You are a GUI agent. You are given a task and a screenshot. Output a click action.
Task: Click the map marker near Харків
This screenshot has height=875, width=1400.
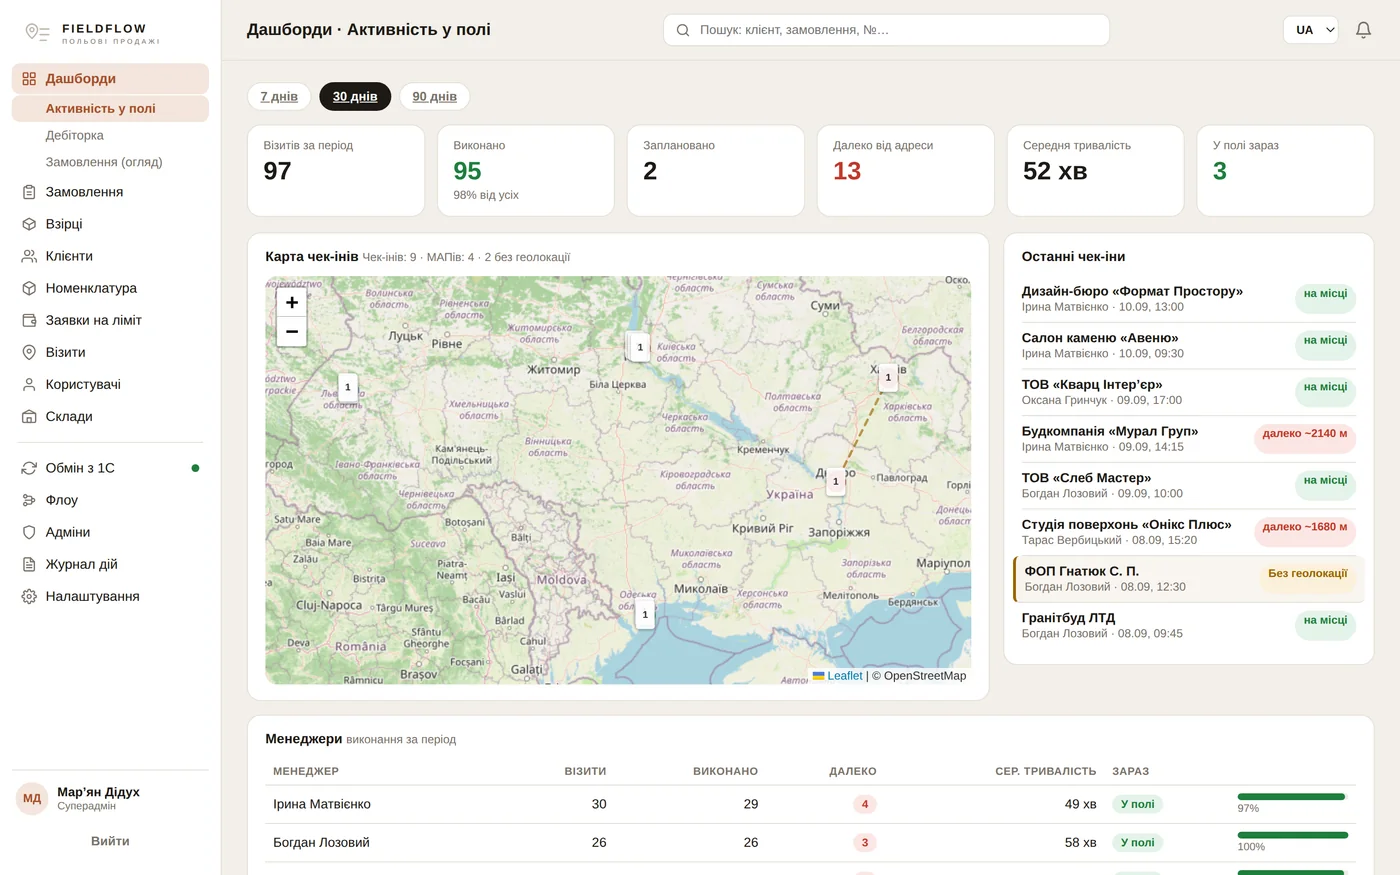pyautogui.click(x=888, y=378)
